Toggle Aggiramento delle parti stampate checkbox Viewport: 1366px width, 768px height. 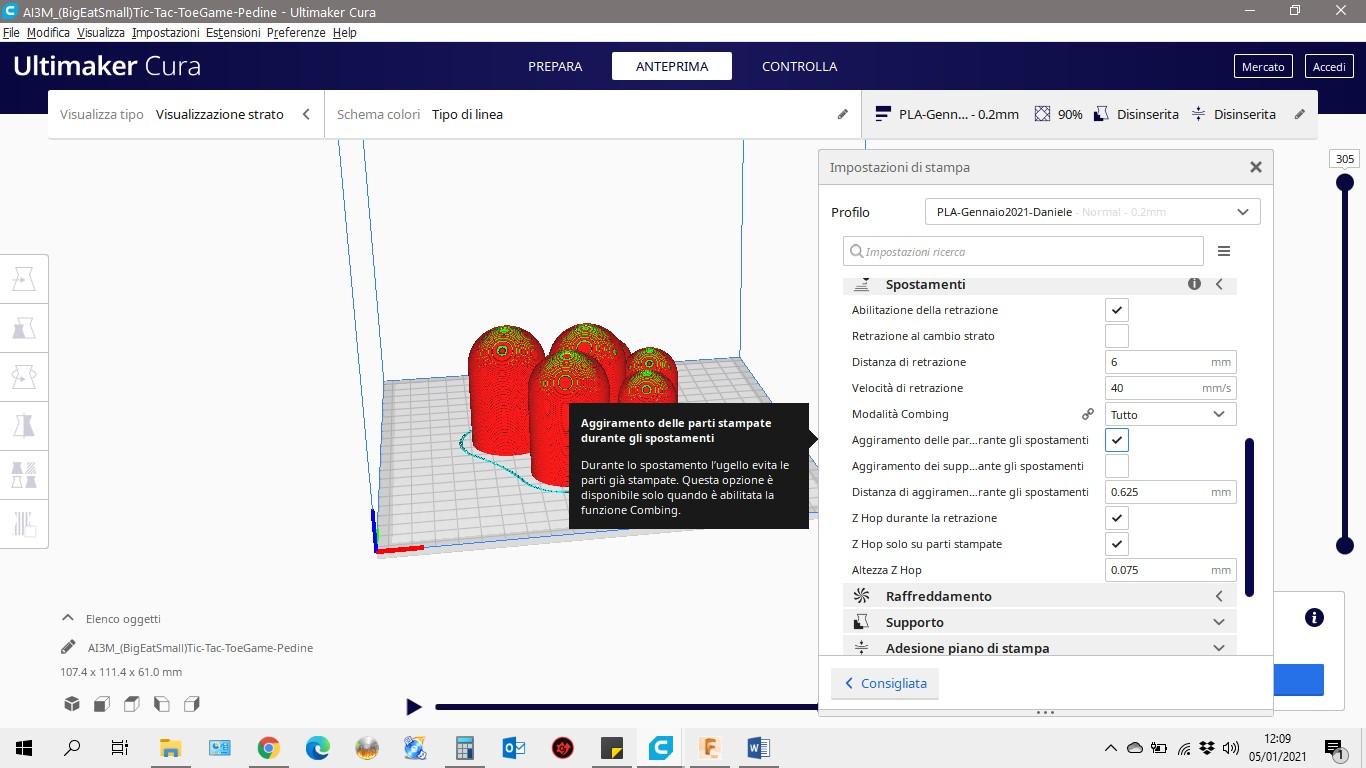(x=1117, y=440)
